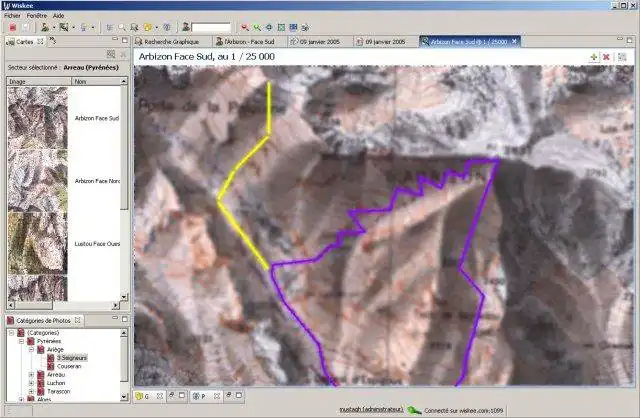640x418 pixels.
Task: Select the Arbizon Face Nord map thumbnail
Action: [x=38, y=180]
